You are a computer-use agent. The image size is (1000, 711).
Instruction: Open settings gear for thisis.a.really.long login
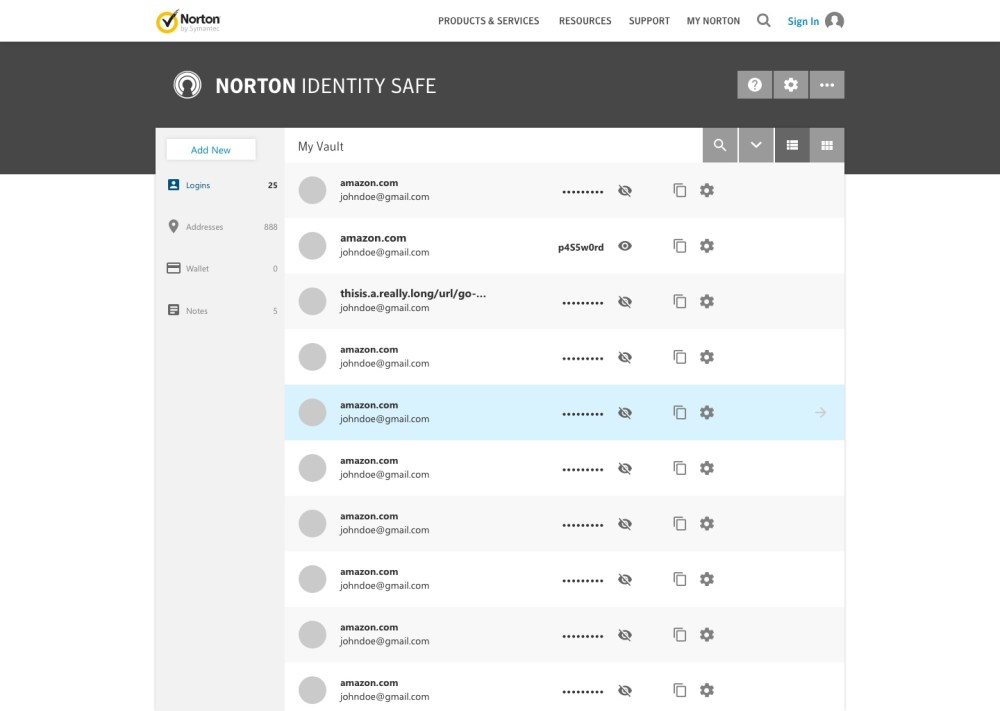point(707,301)
